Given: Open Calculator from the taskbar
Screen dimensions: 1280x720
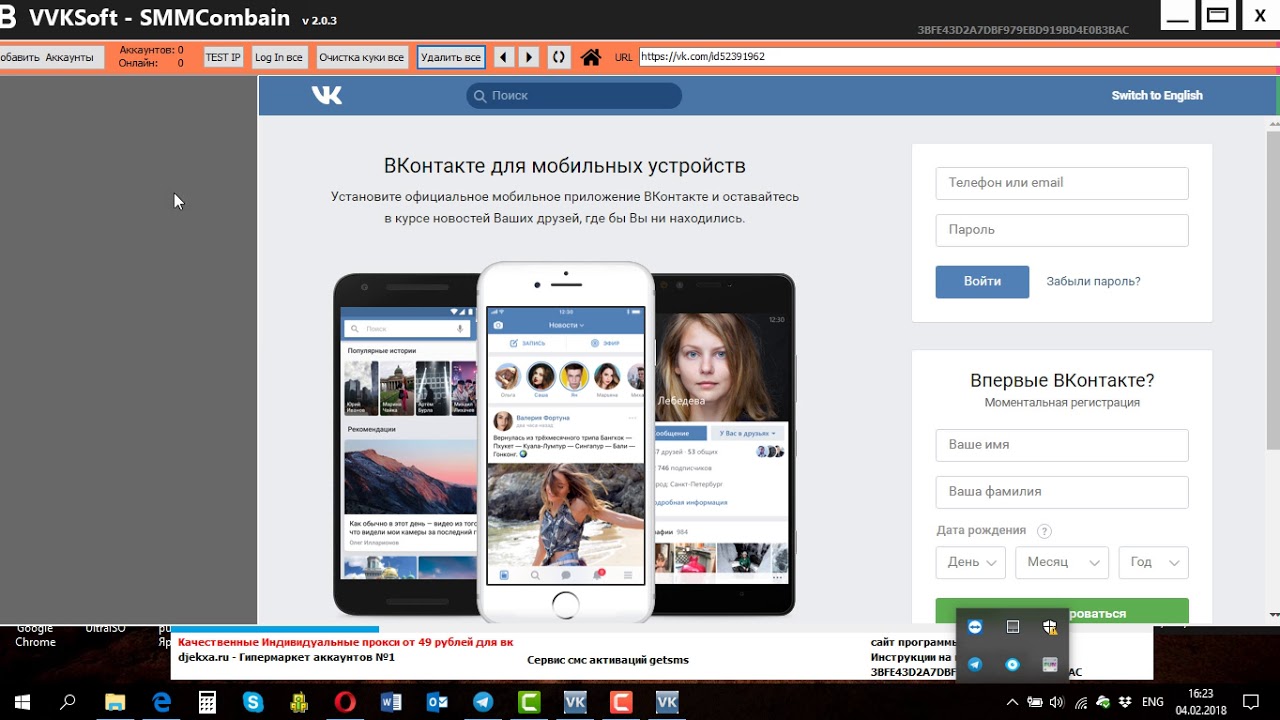Looking at the screenshot, I should (207, 702).
